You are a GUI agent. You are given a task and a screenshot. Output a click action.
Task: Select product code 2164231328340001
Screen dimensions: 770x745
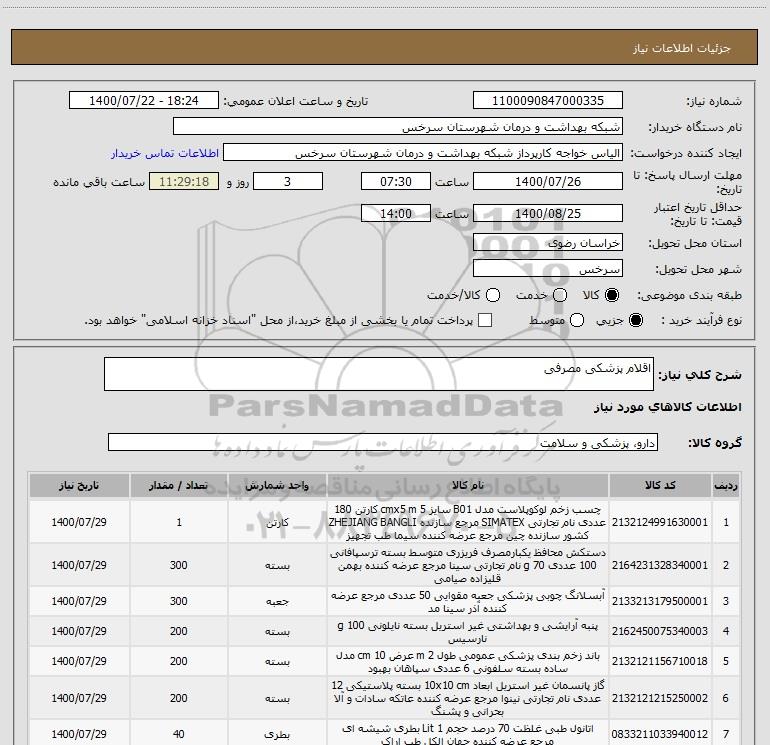point(660,565)
